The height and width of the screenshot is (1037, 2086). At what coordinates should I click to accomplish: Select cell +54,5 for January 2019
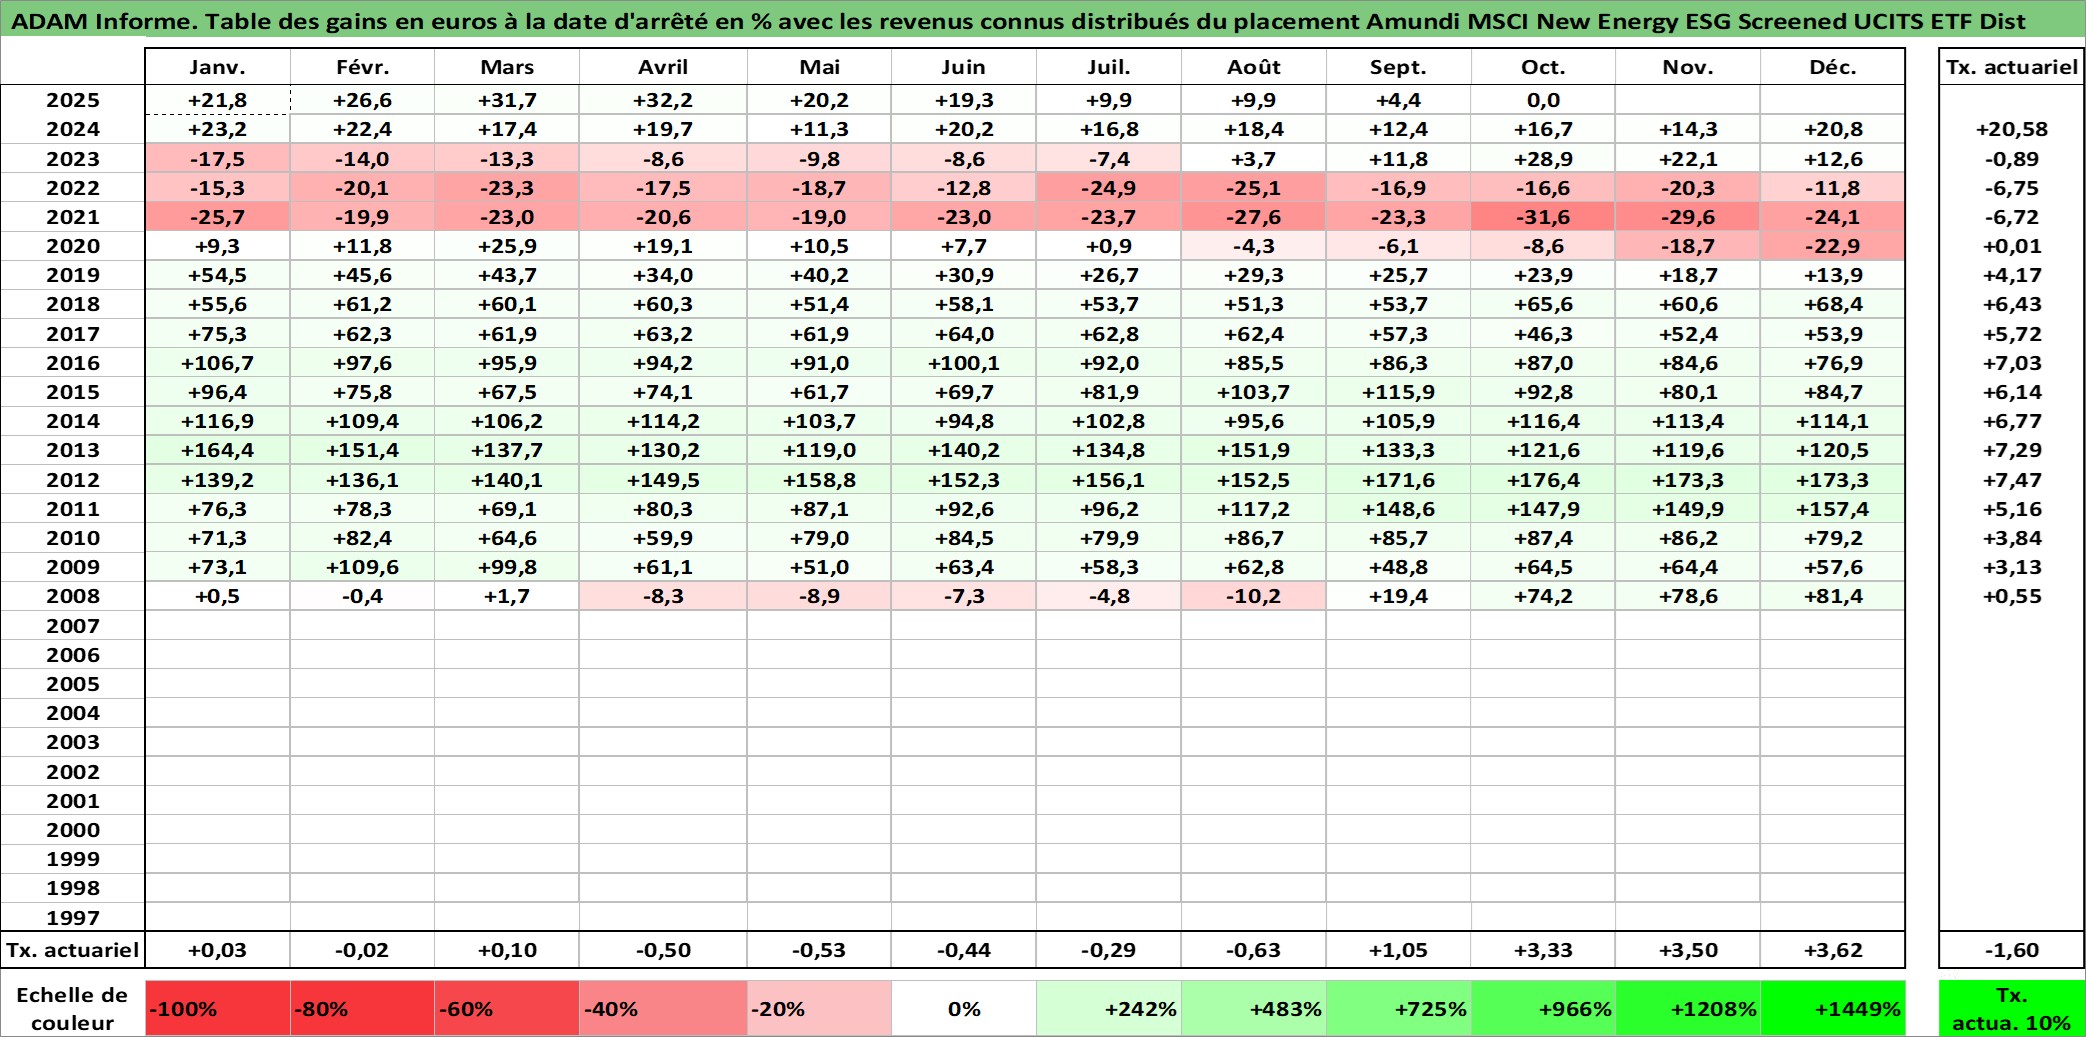point(217,275)
